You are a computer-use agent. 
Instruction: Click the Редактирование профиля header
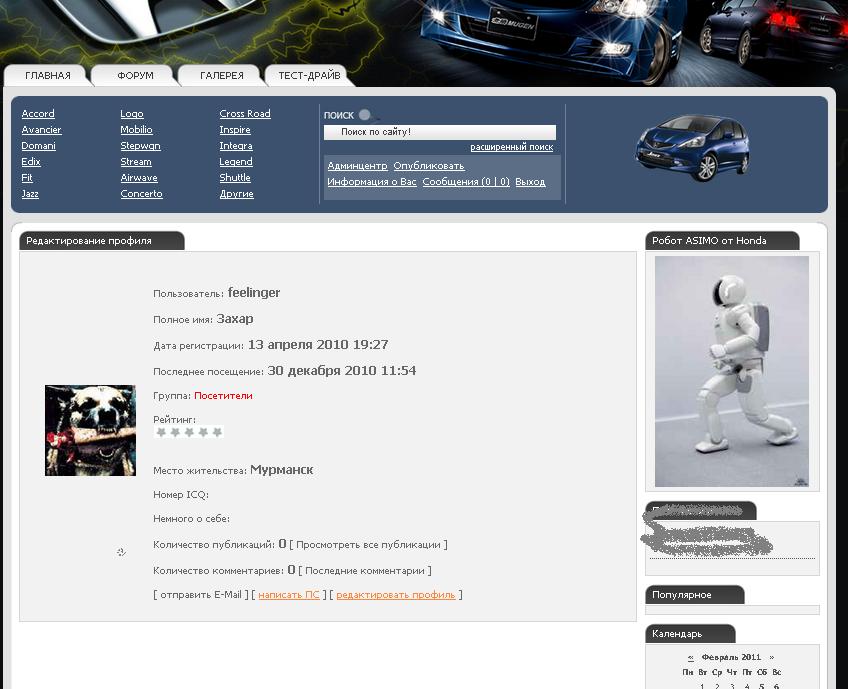click(102, 241)
